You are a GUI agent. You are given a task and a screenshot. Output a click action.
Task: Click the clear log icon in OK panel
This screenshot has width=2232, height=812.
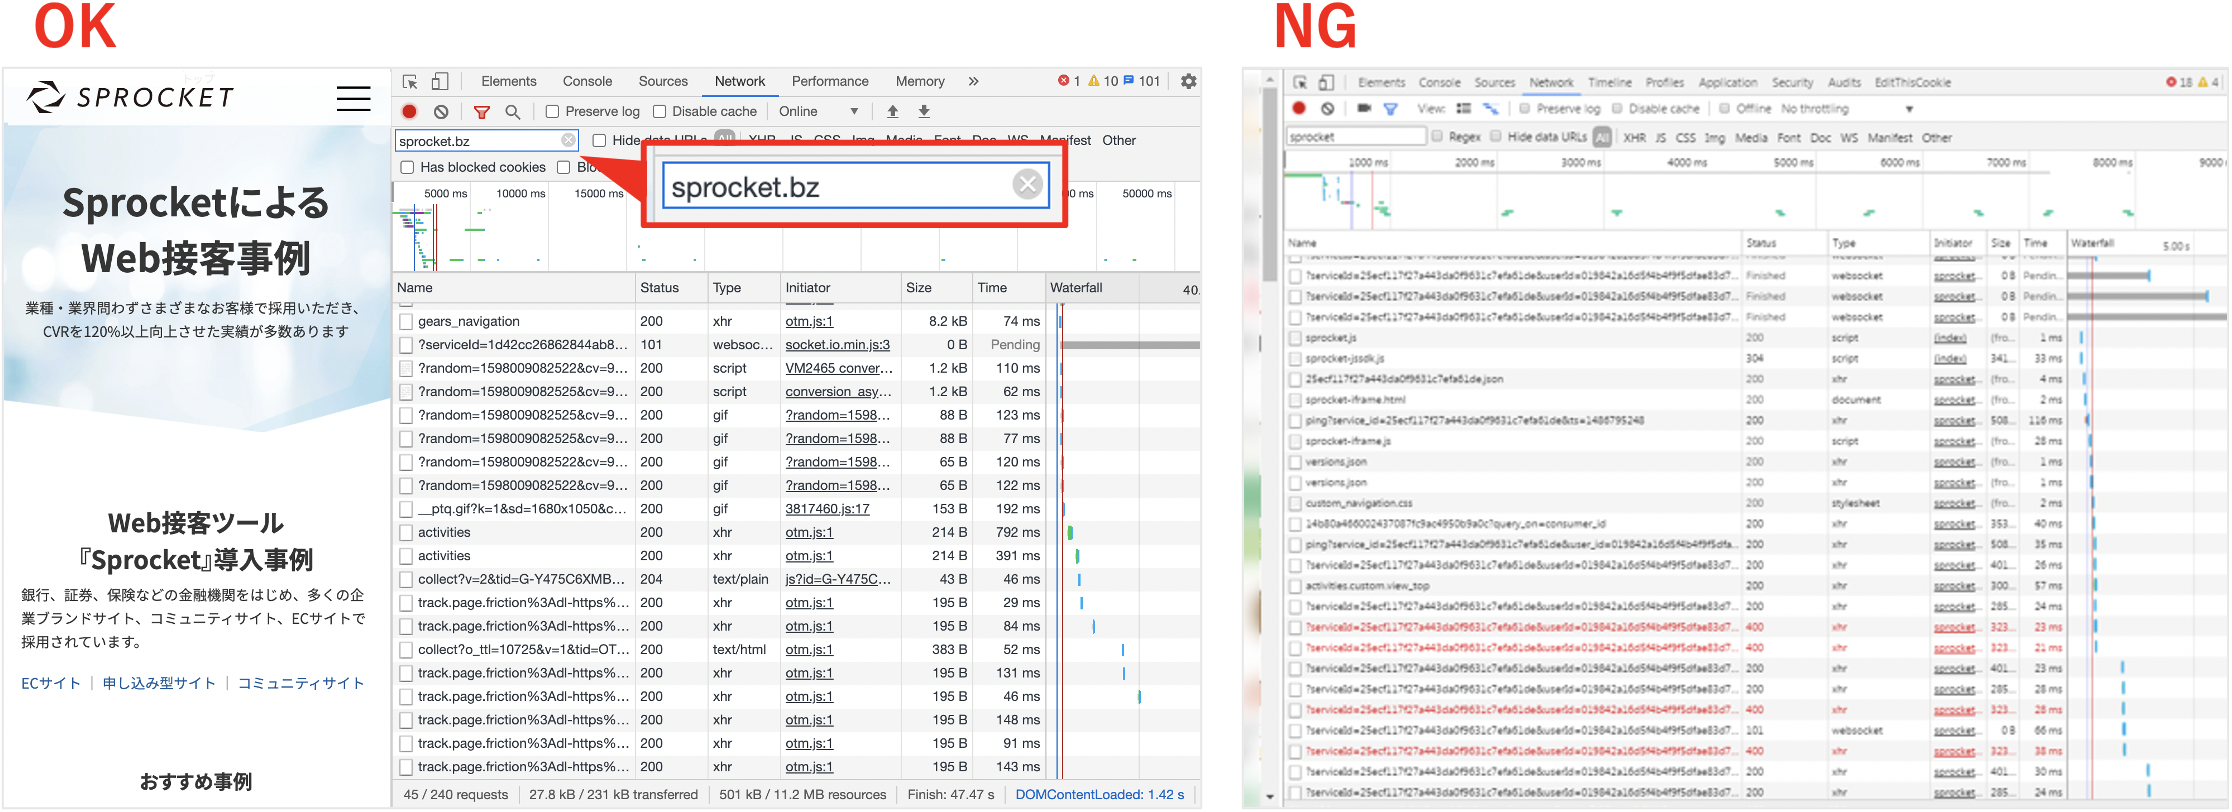tap(441, 112)
